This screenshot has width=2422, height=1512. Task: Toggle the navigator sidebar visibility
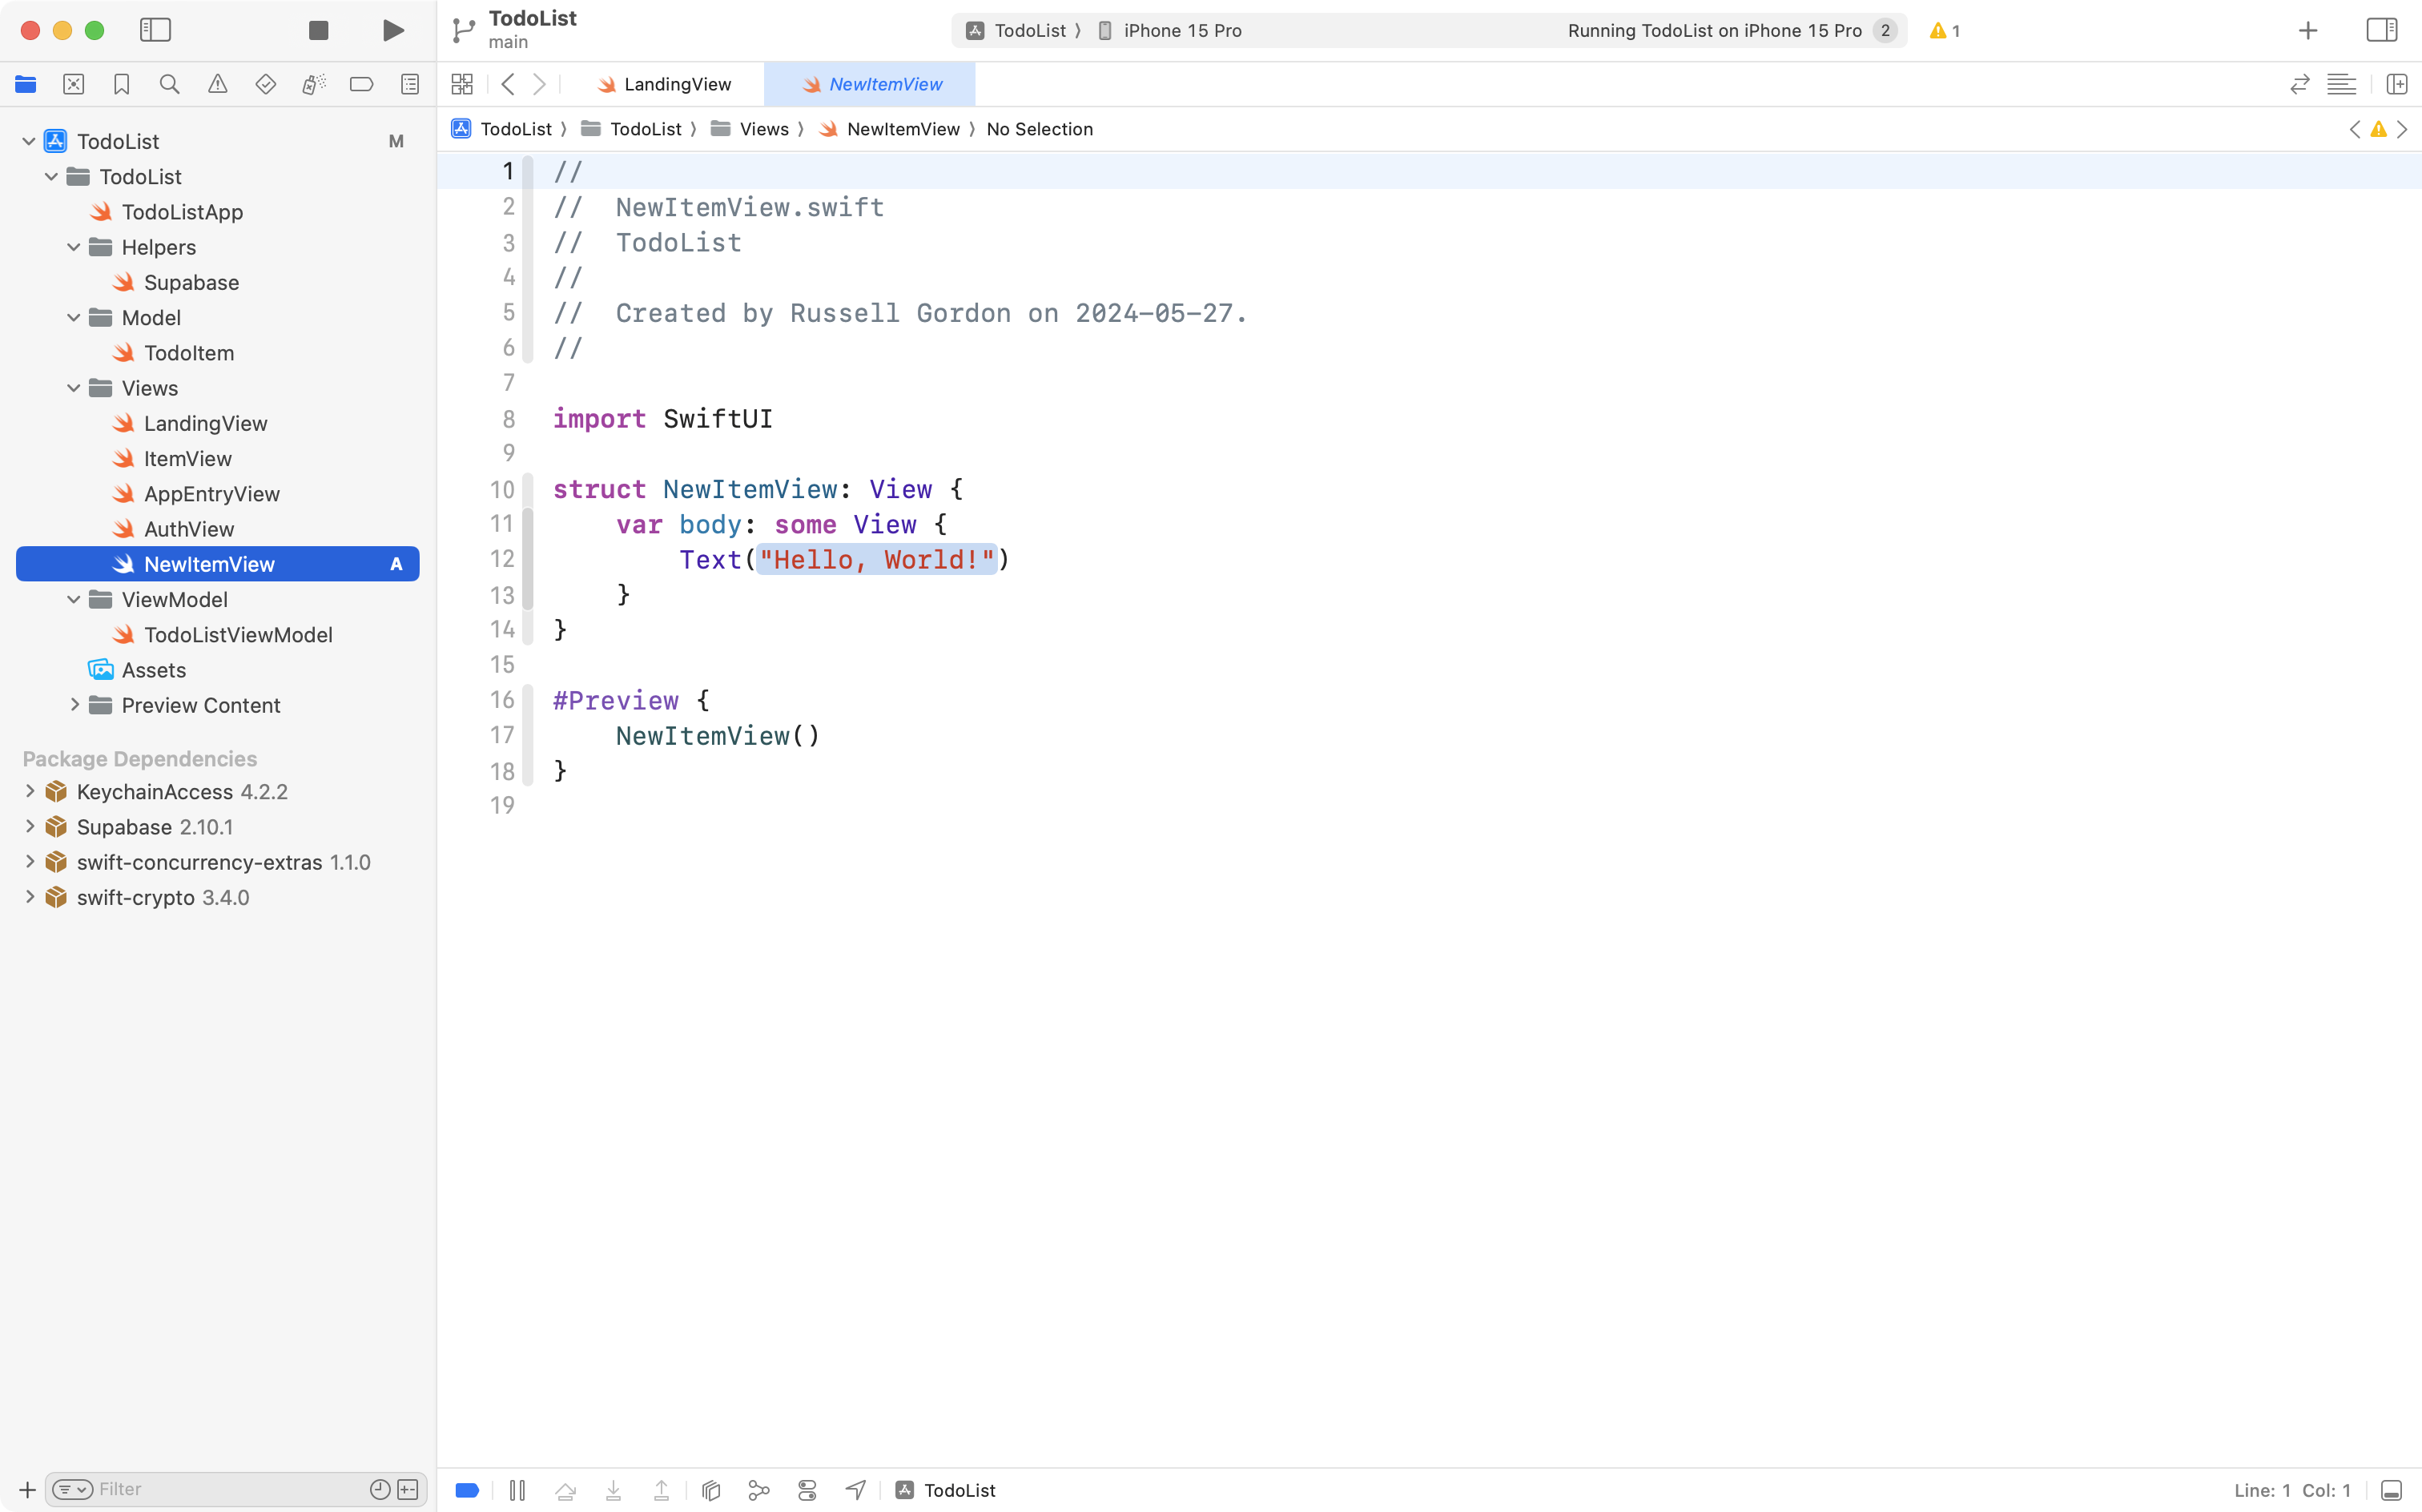pos(156,30)
